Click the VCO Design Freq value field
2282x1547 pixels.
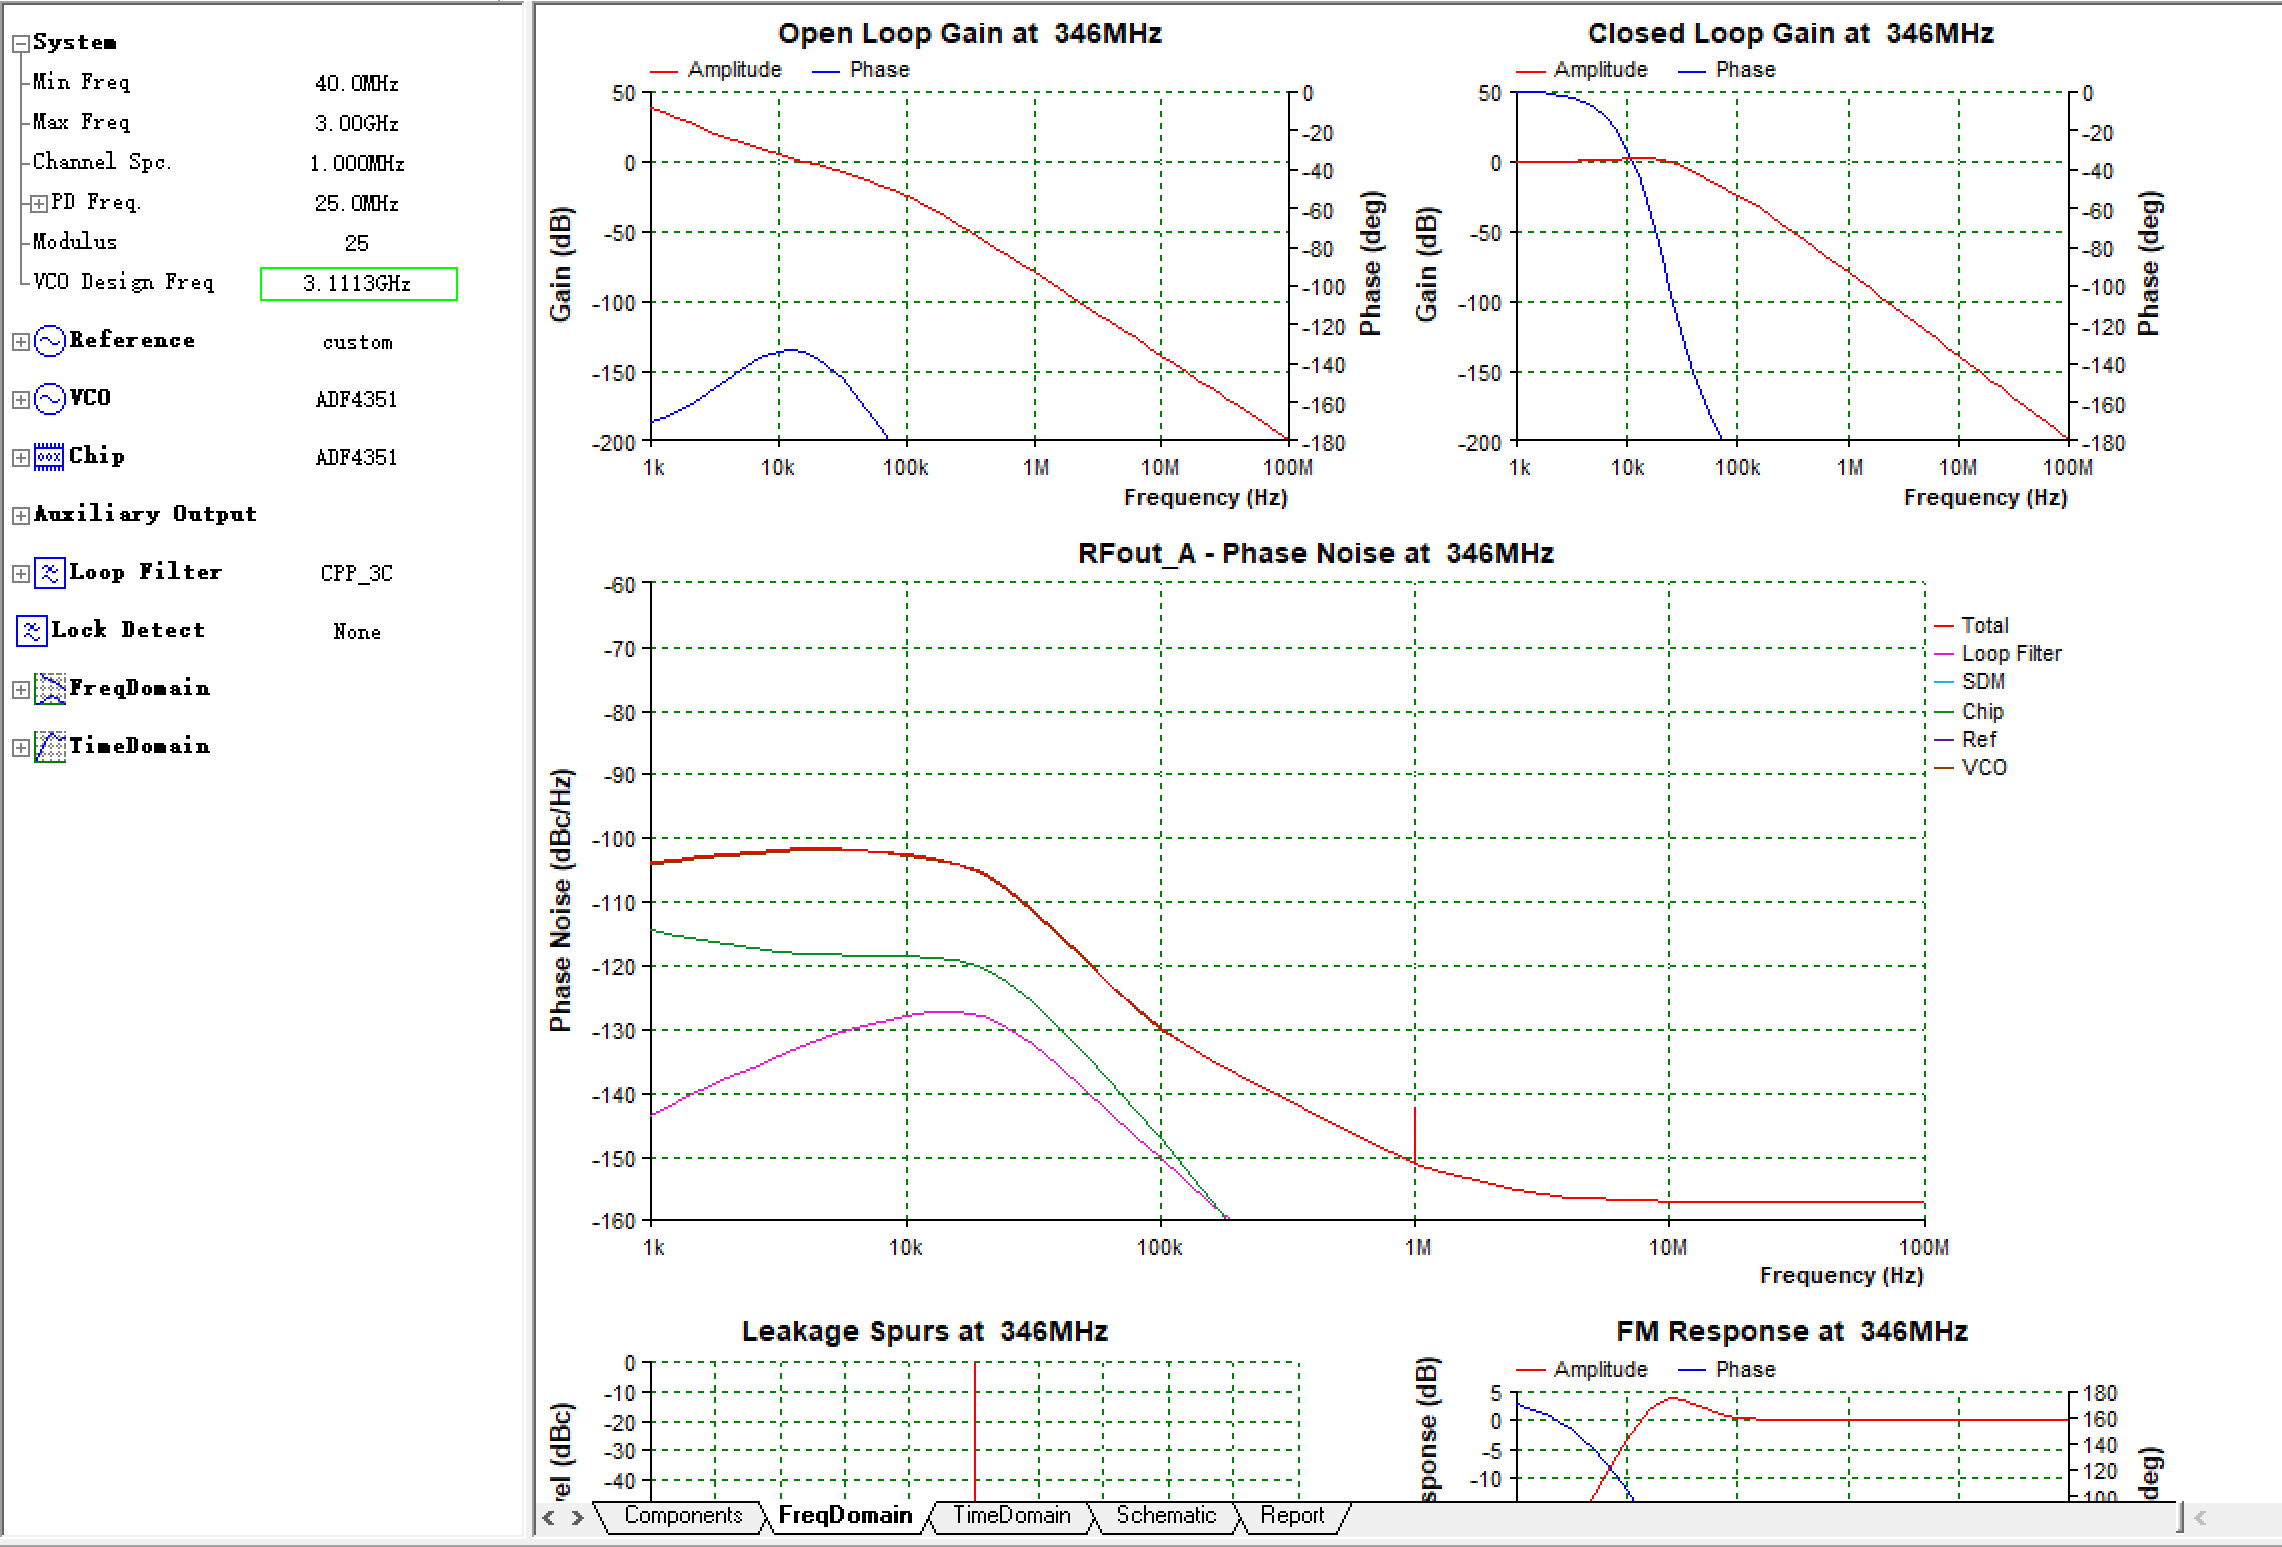pyautogui.click(x=358, y=284)
